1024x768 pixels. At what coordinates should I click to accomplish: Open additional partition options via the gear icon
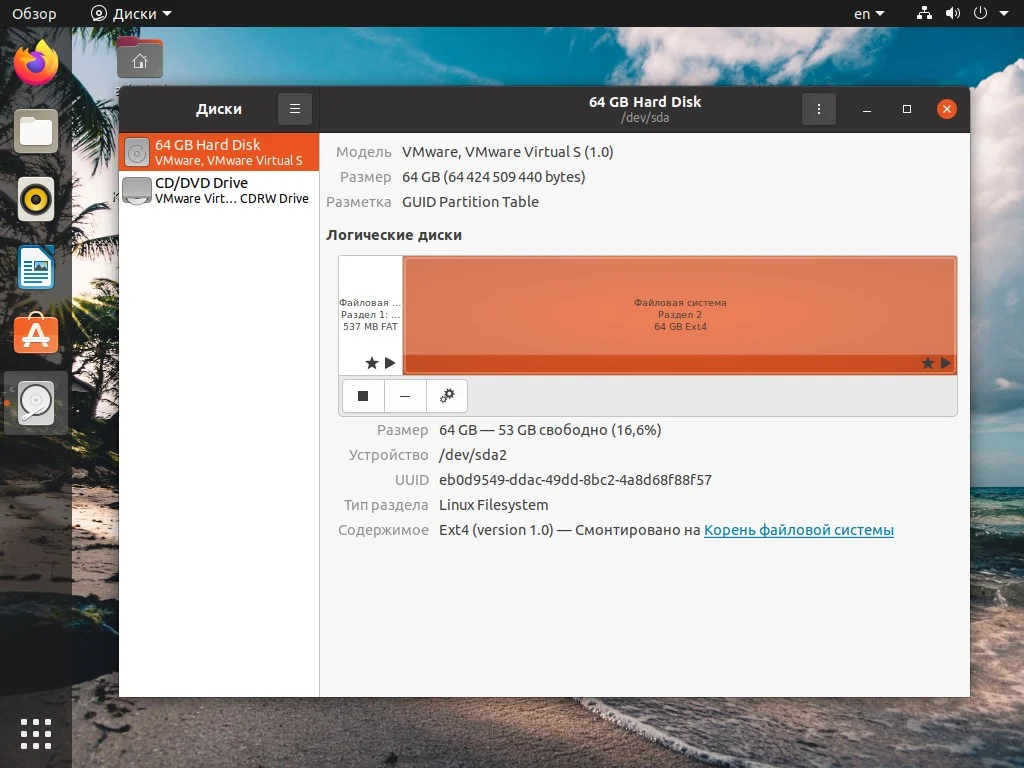tap(447, 395)
